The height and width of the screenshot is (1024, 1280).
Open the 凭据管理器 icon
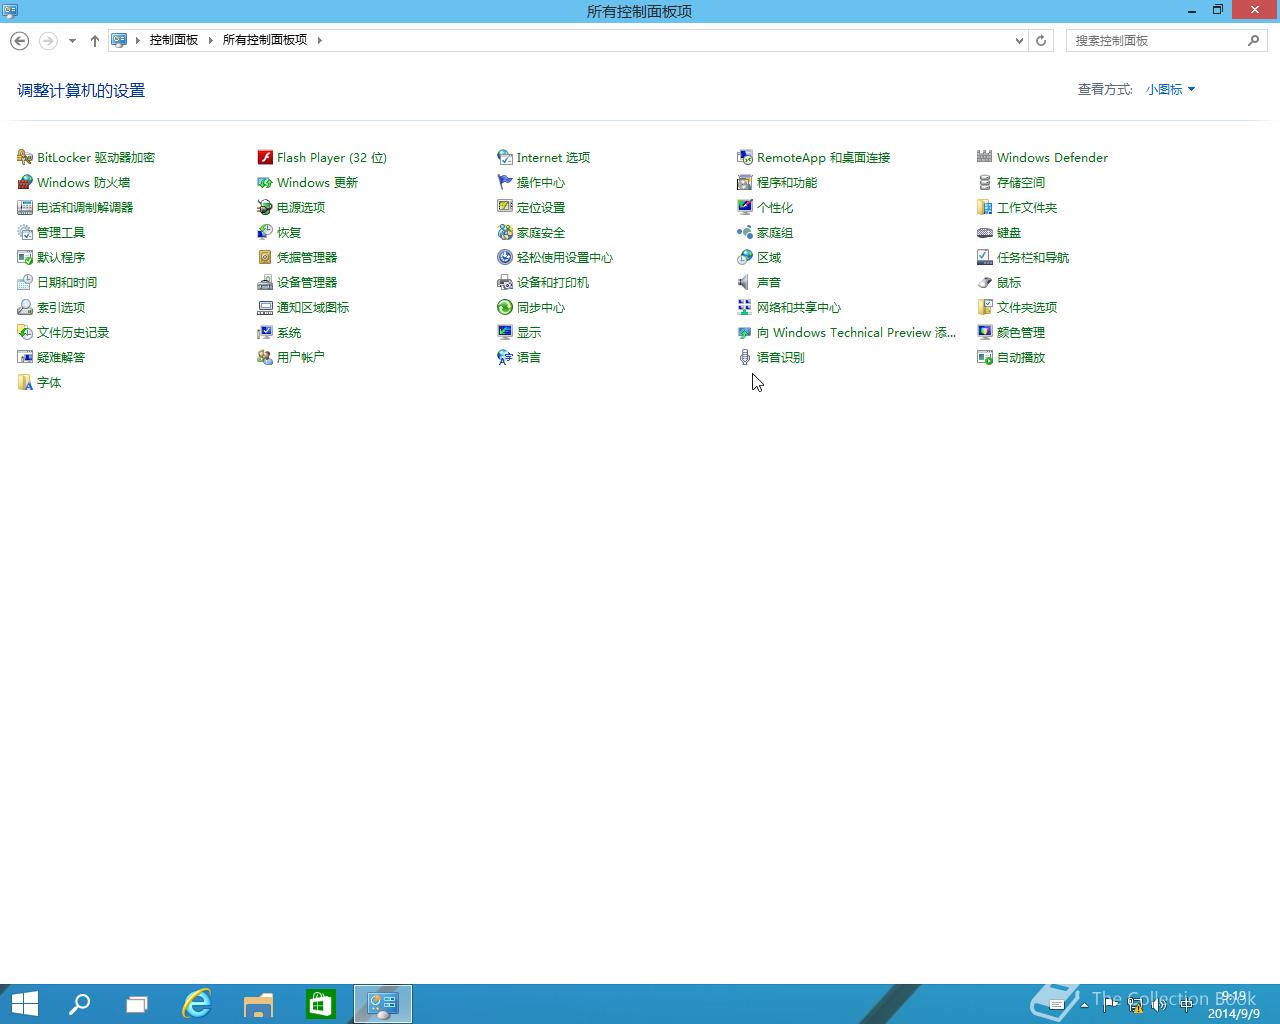pos(265,257)
